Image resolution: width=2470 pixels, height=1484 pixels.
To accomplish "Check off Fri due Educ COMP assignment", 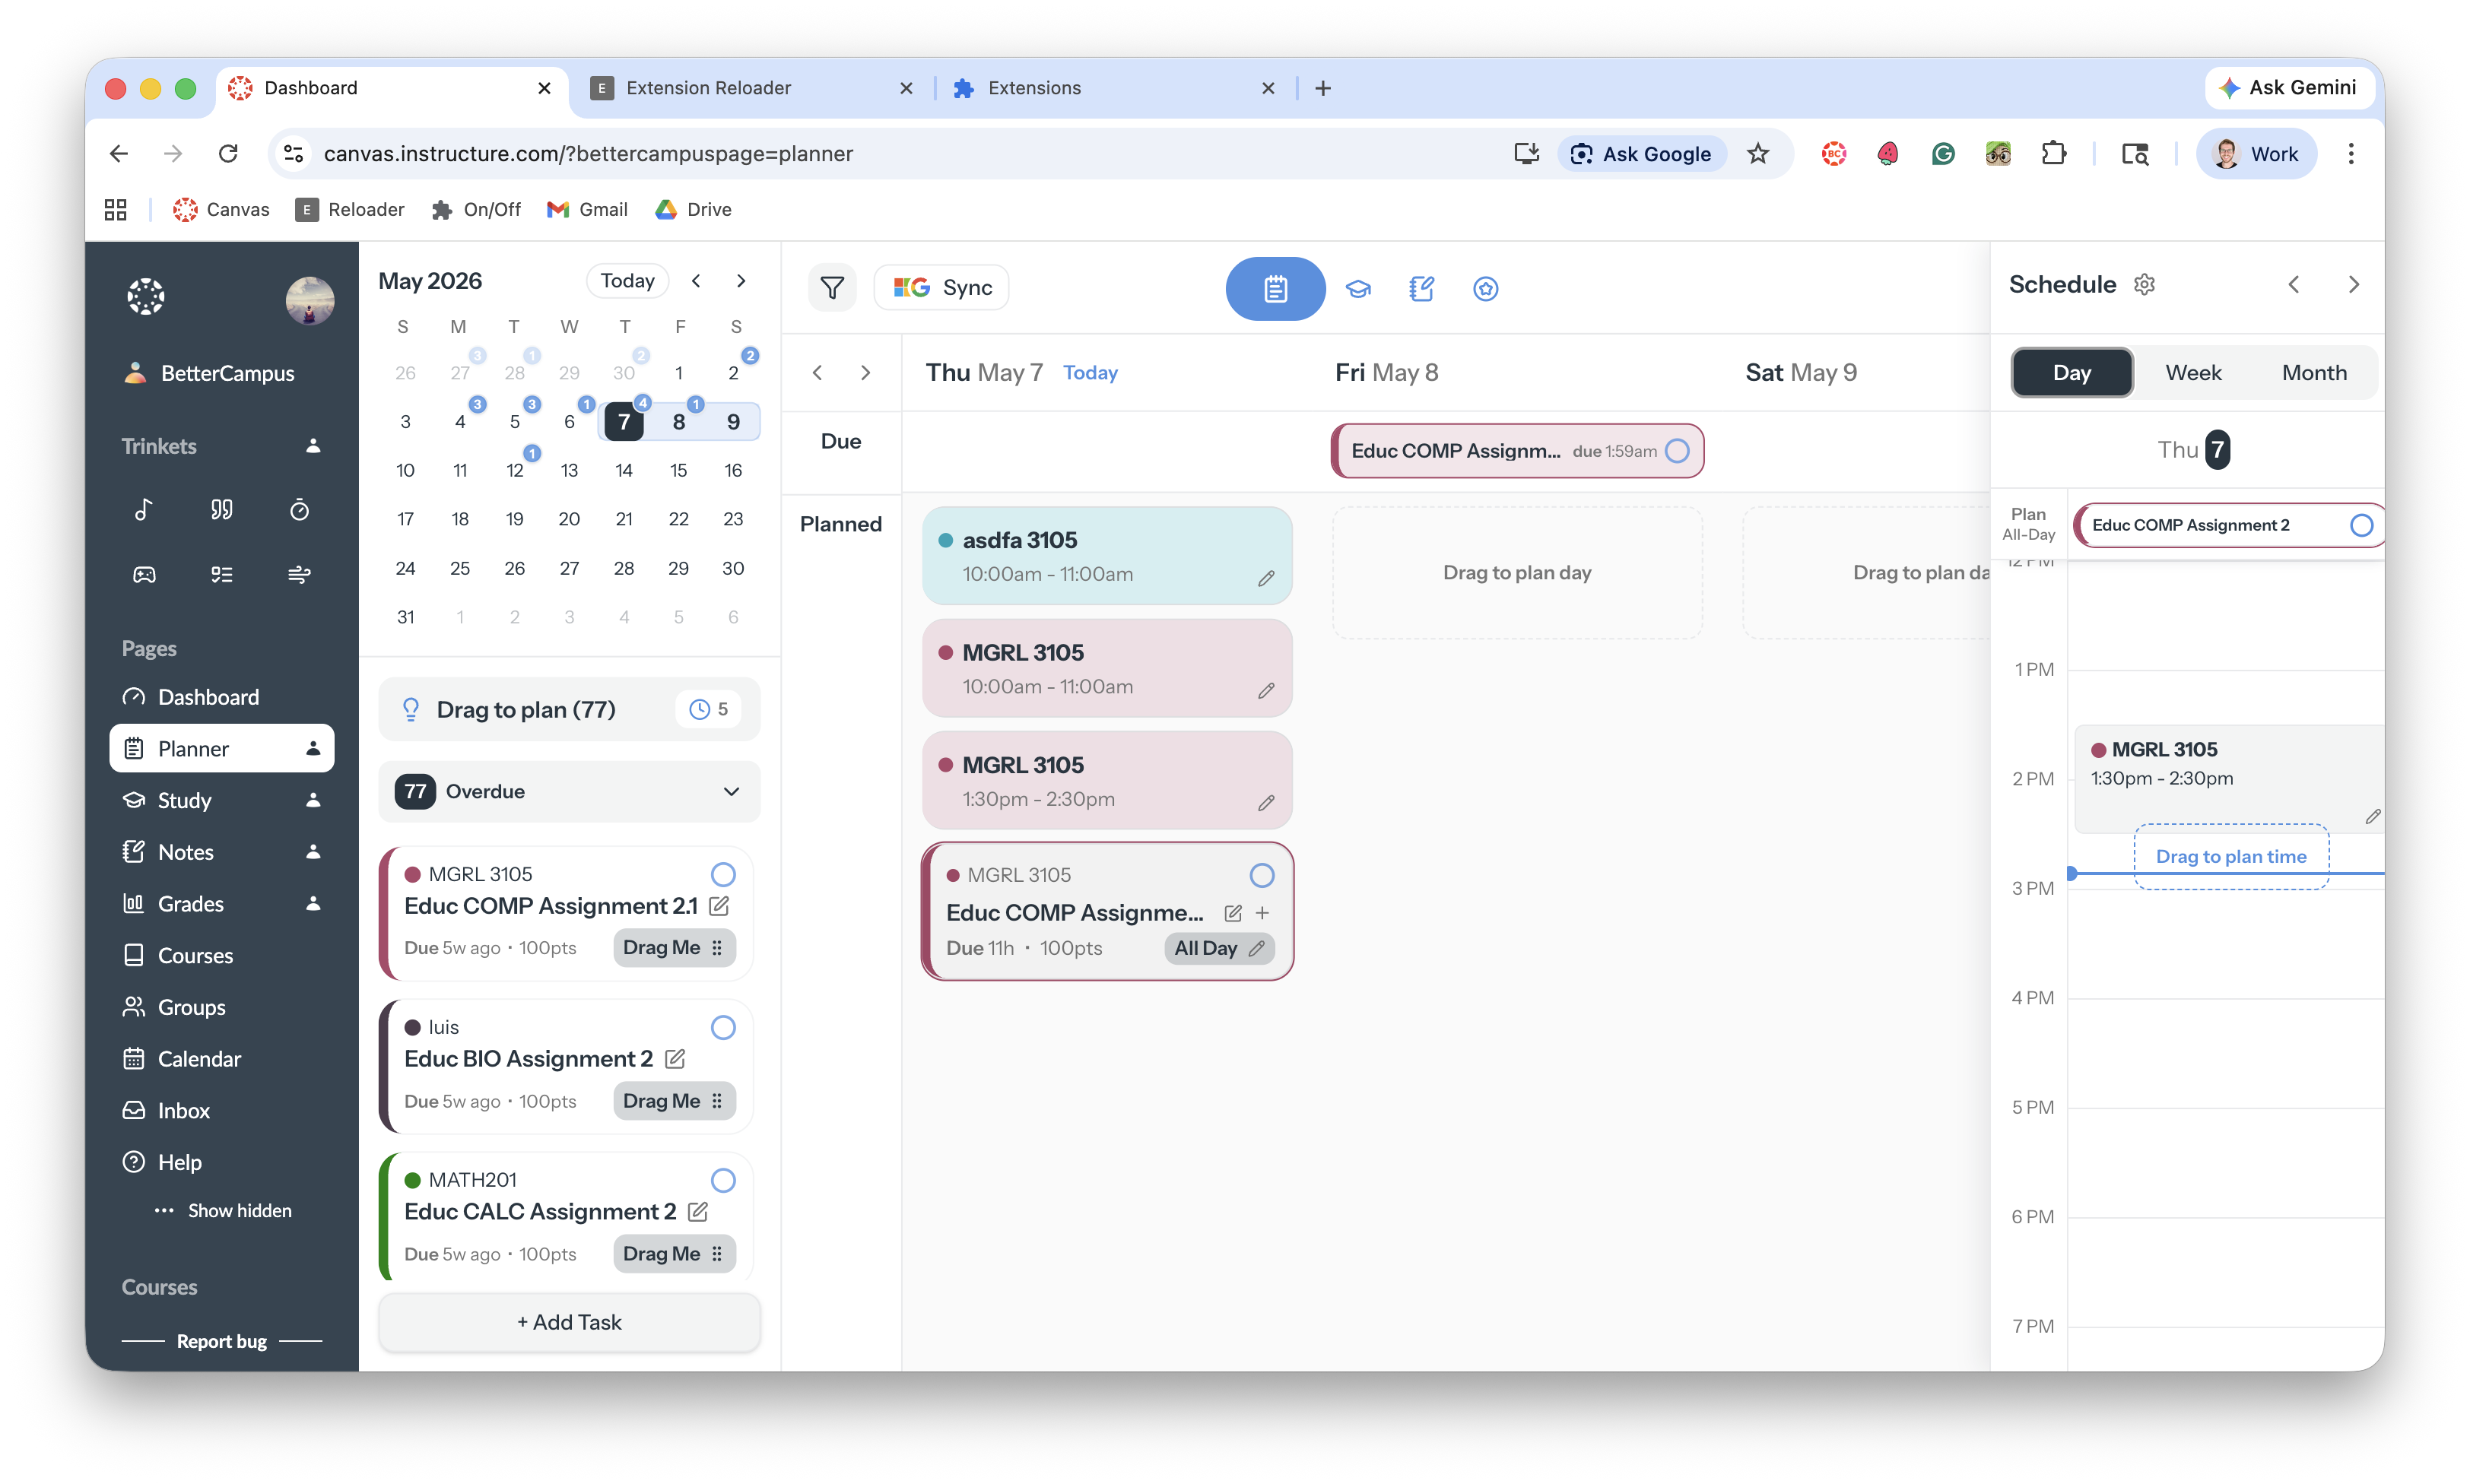I will (1677, 451).
